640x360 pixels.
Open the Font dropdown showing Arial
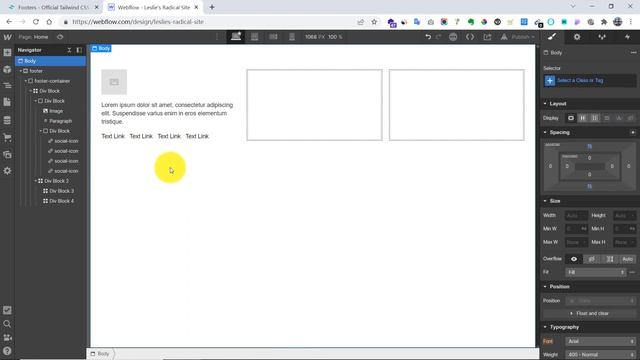pos(600,341)
